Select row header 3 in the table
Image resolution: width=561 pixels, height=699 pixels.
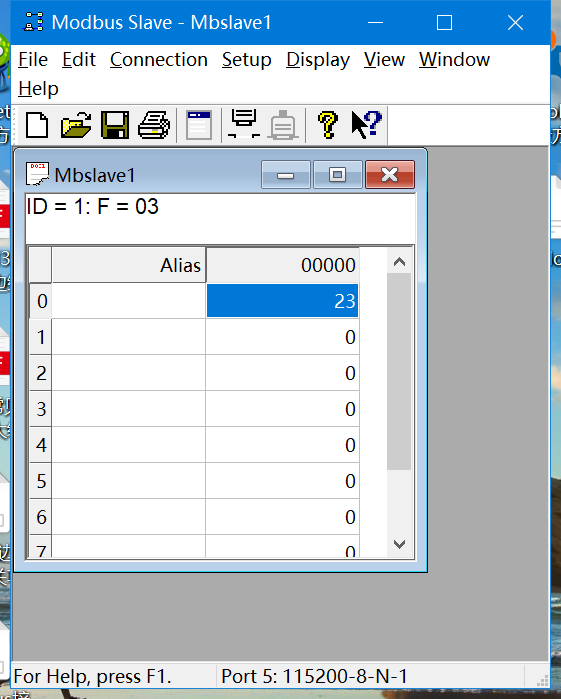click(41, 409)
